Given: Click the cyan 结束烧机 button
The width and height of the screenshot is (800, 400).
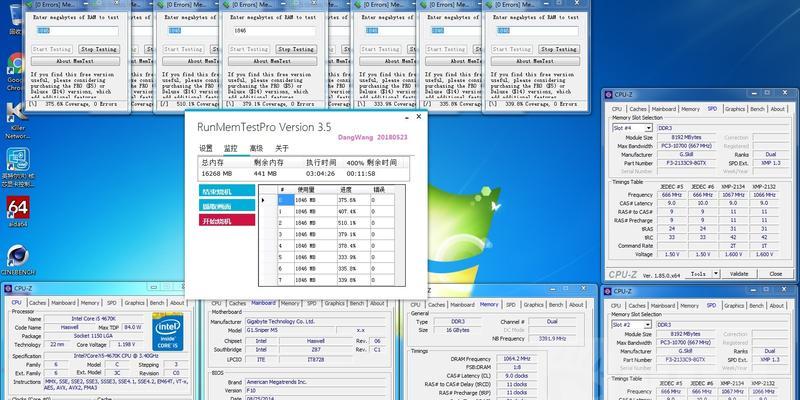Looking at the screenshot, I should (x=227, y=191).
